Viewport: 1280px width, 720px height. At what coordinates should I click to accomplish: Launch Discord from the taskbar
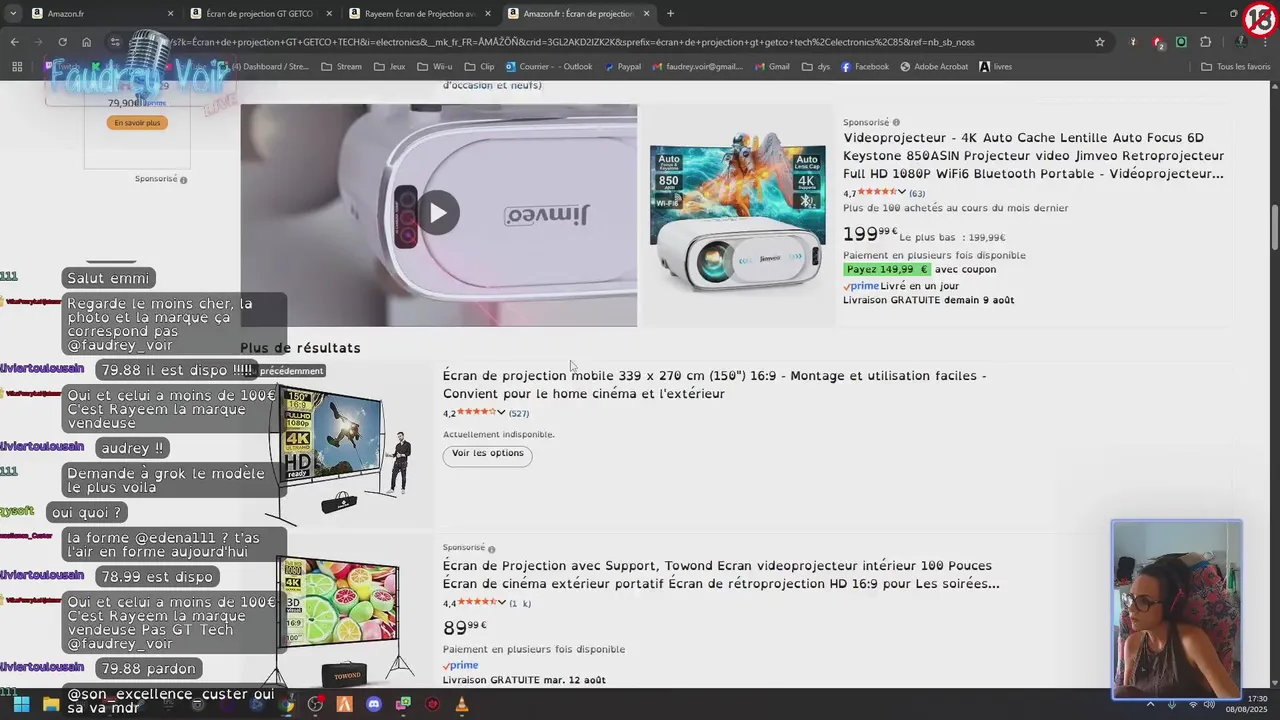374,704
